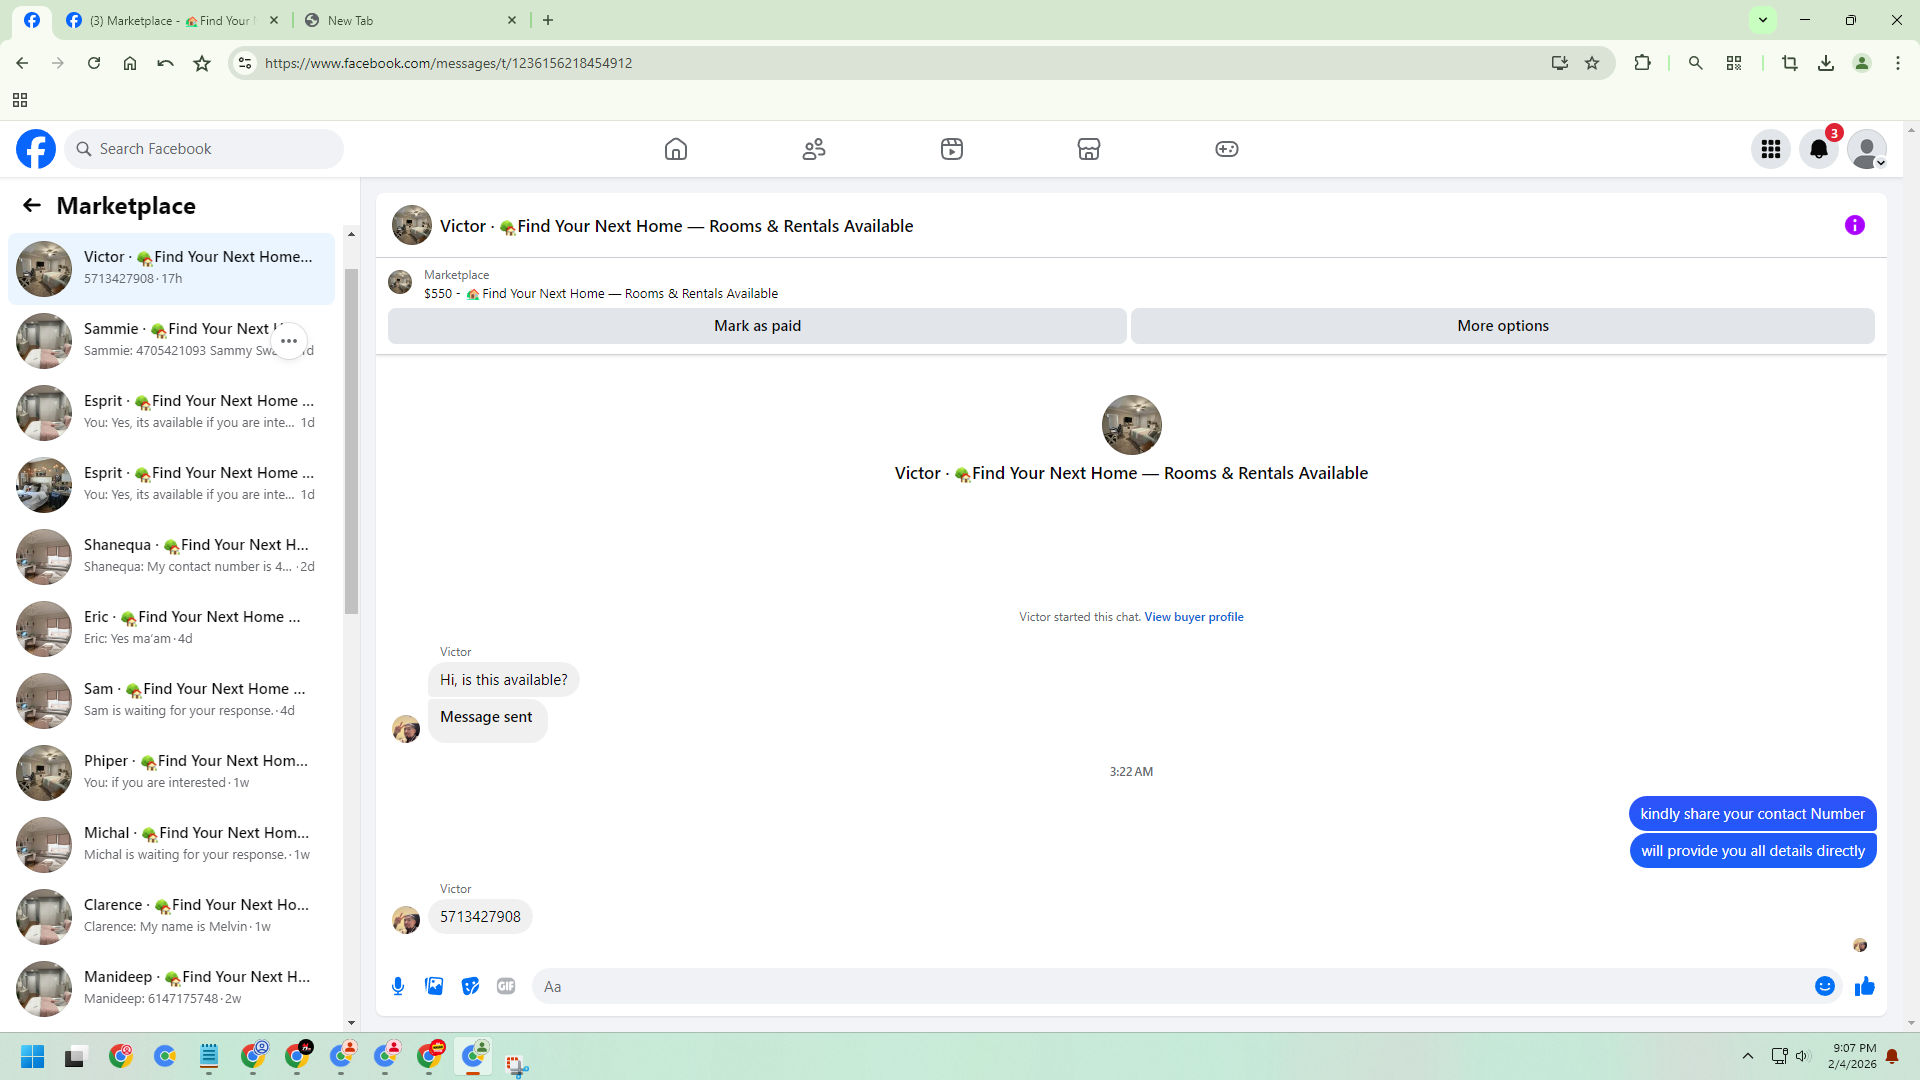The height and width of the screenshot is (1080, 1920).
Task: Open the sticker picker icon
Action: [470, 986]
